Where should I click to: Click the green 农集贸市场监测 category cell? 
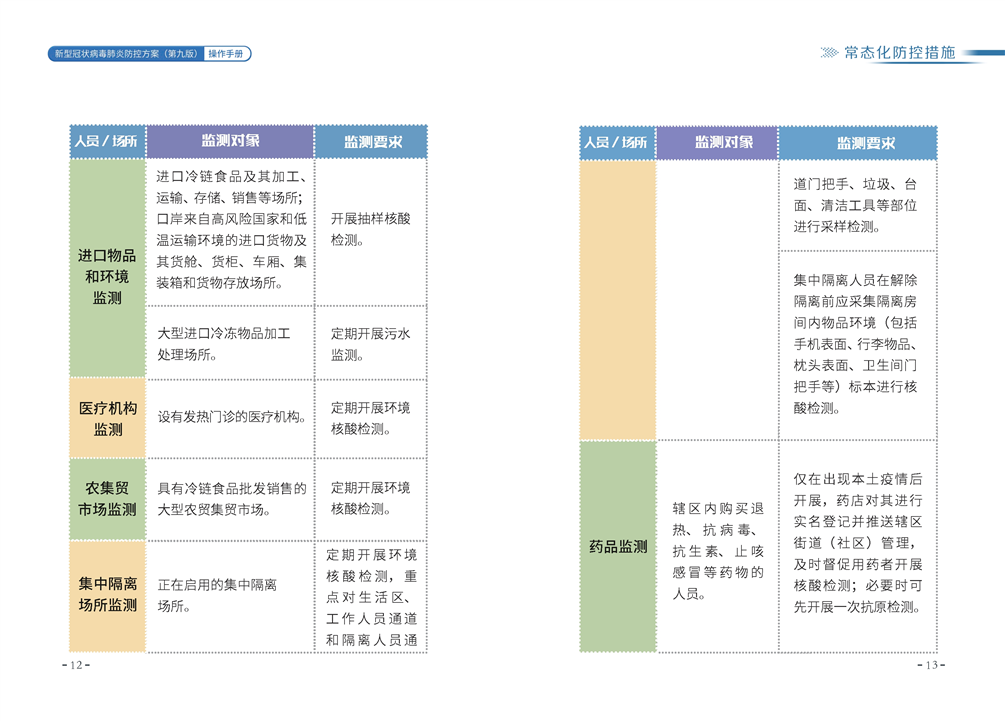tap(107, 498)
